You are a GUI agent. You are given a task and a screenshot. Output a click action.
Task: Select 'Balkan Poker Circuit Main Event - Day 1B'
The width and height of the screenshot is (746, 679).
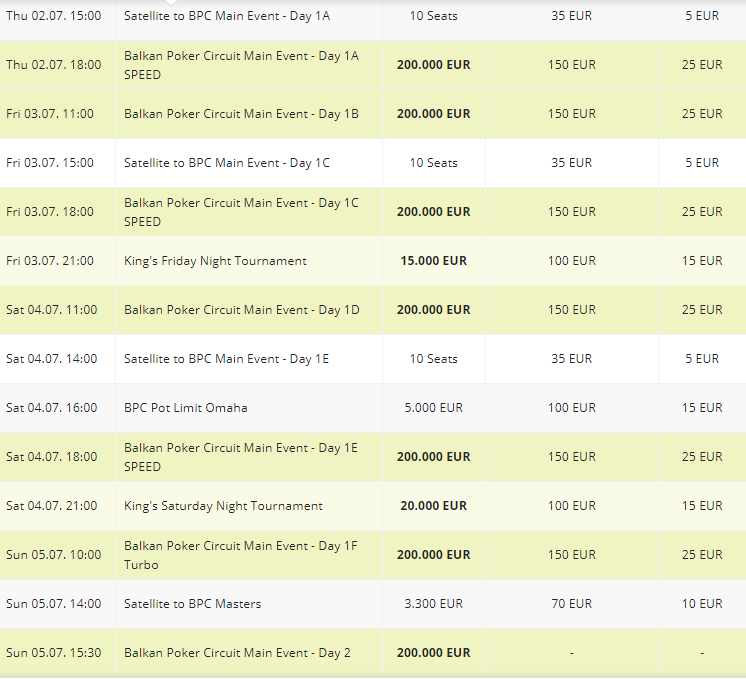click(241, 114)
